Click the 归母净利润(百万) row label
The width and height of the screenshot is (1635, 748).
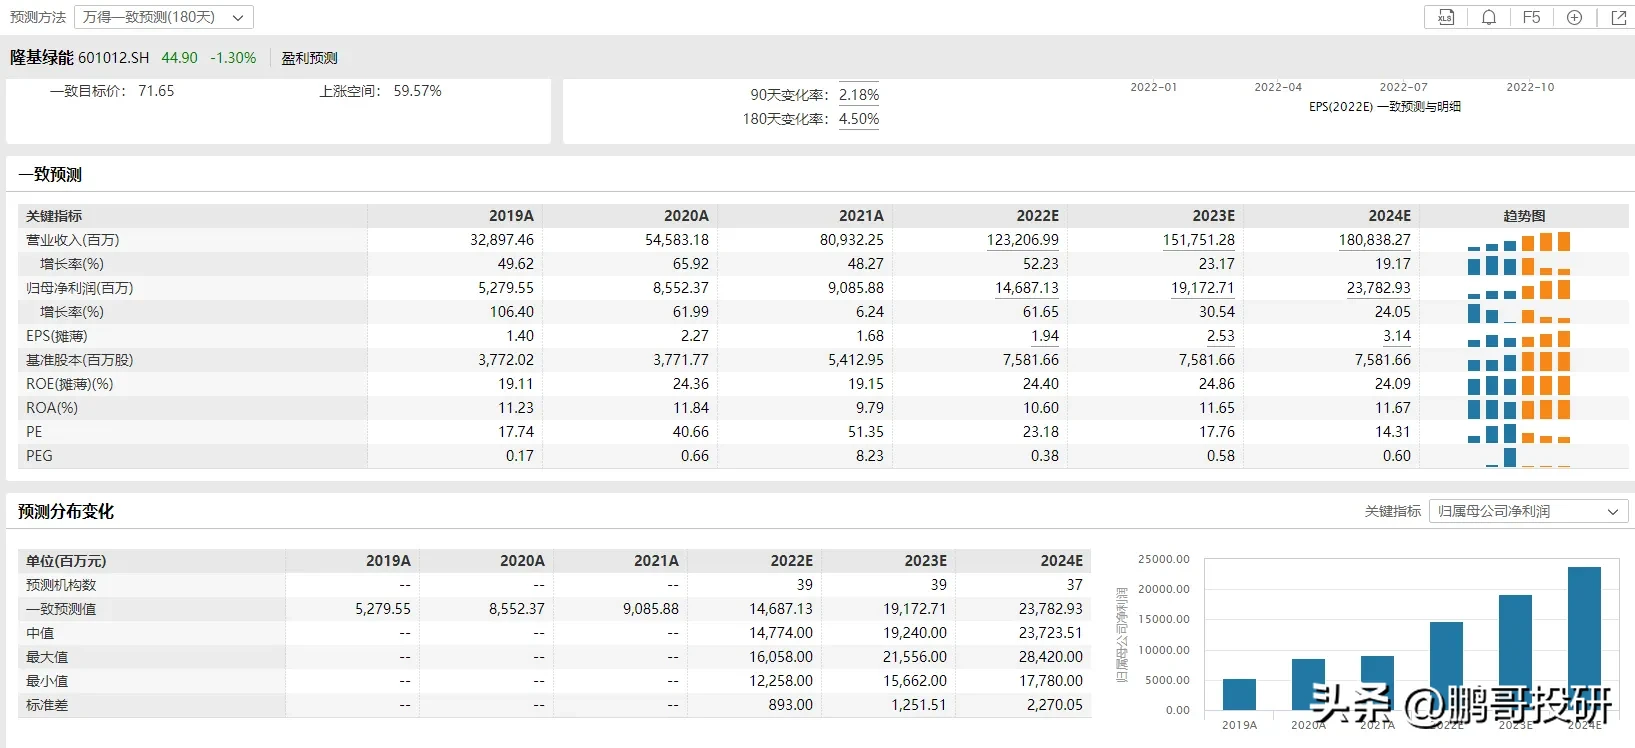point(80,288)
